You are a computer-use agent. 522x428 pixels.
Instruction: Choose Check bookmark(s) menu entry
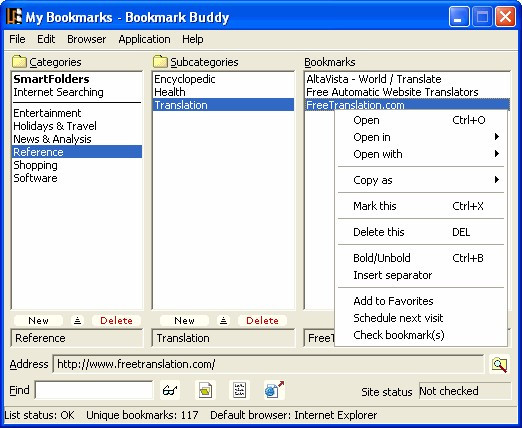point(421,335)
